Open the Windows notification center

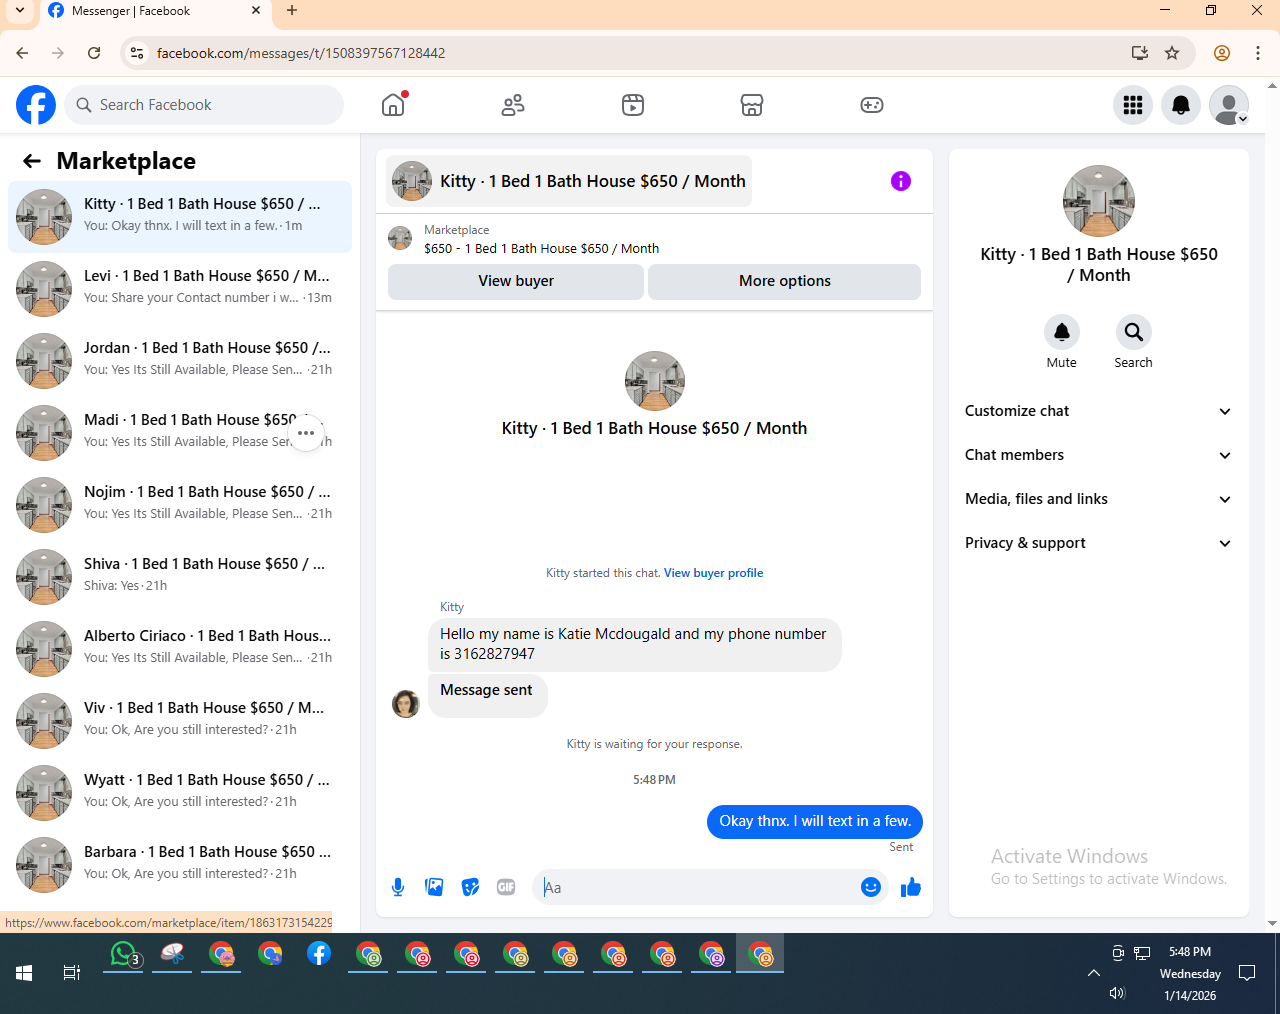click(1247, 972)
